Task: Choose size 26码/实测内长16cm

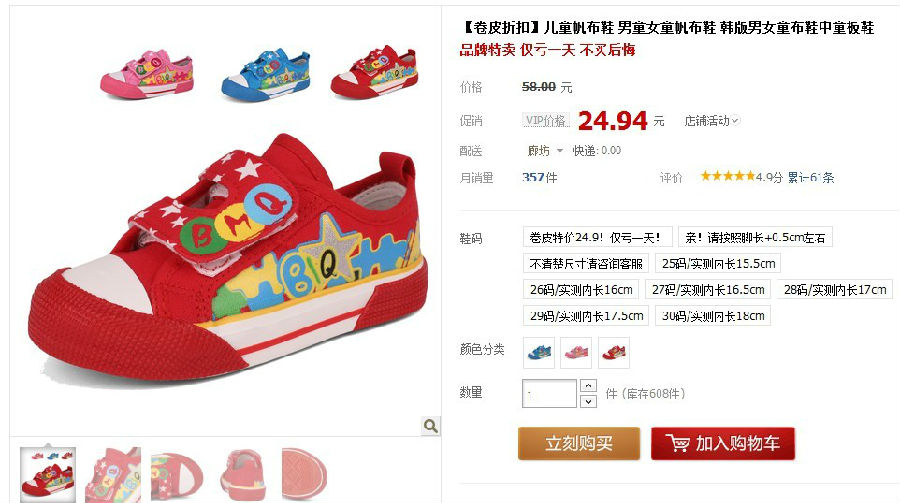Action: [x=581, y=289]
